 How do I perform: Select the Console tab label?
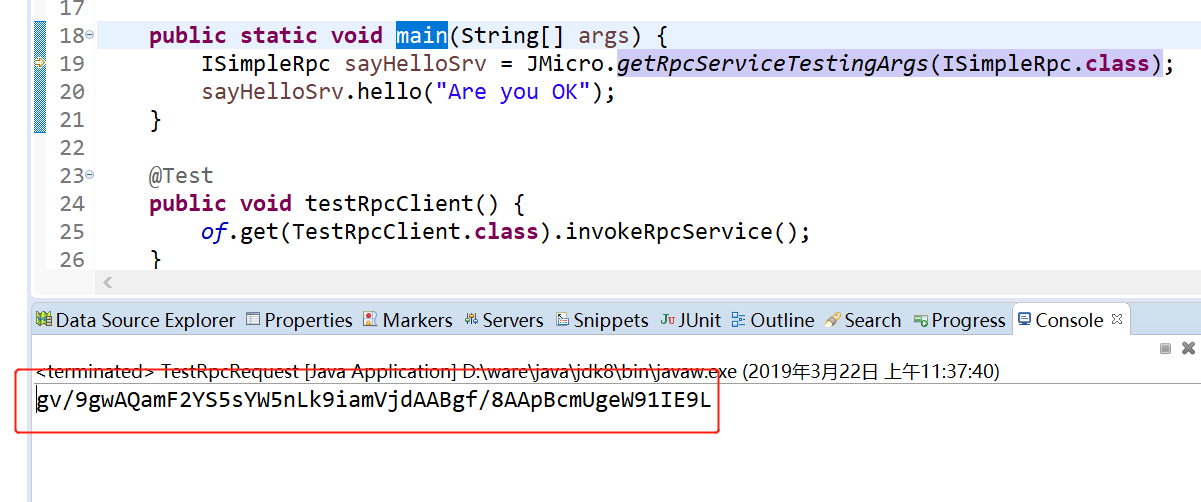[1069, 320]
